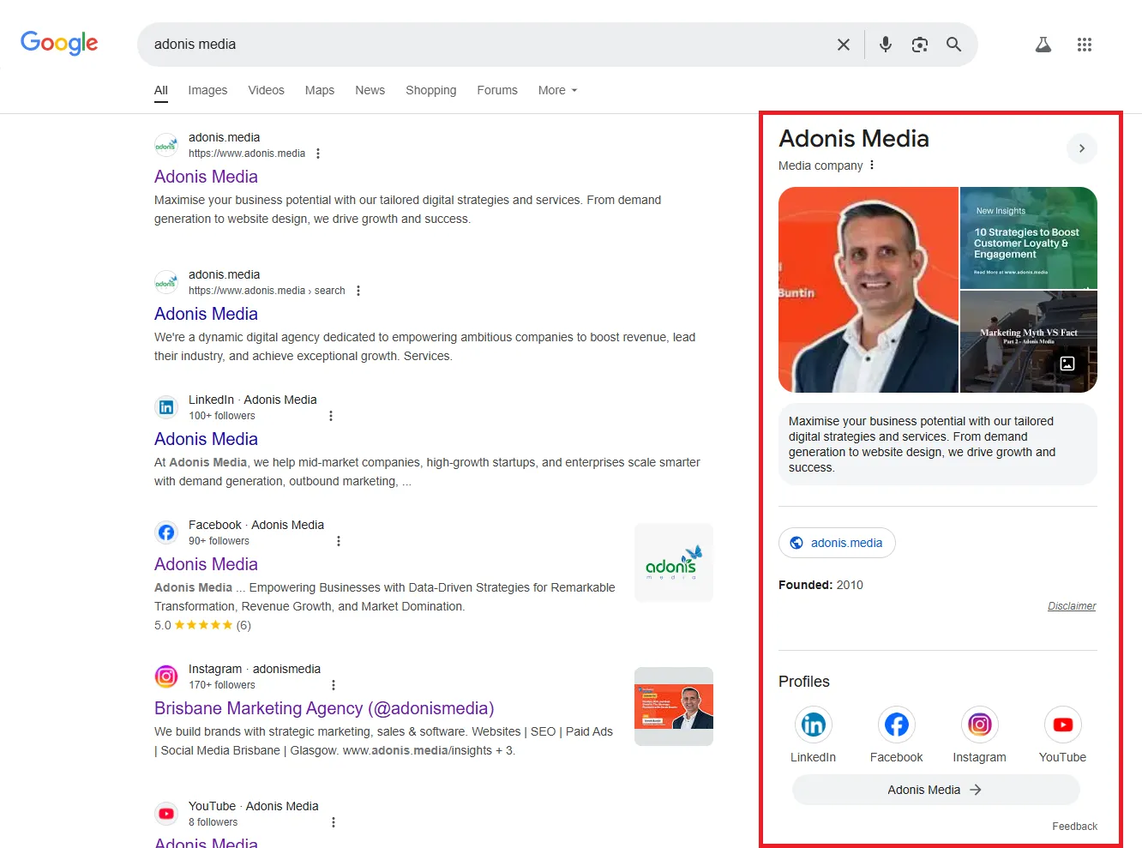Image resolution: width=1142 pixels, height=848 pixels.
Task: Click the 100+ followers text under LinkedIn
Action: pyautogui.click(x=222, y=416)
